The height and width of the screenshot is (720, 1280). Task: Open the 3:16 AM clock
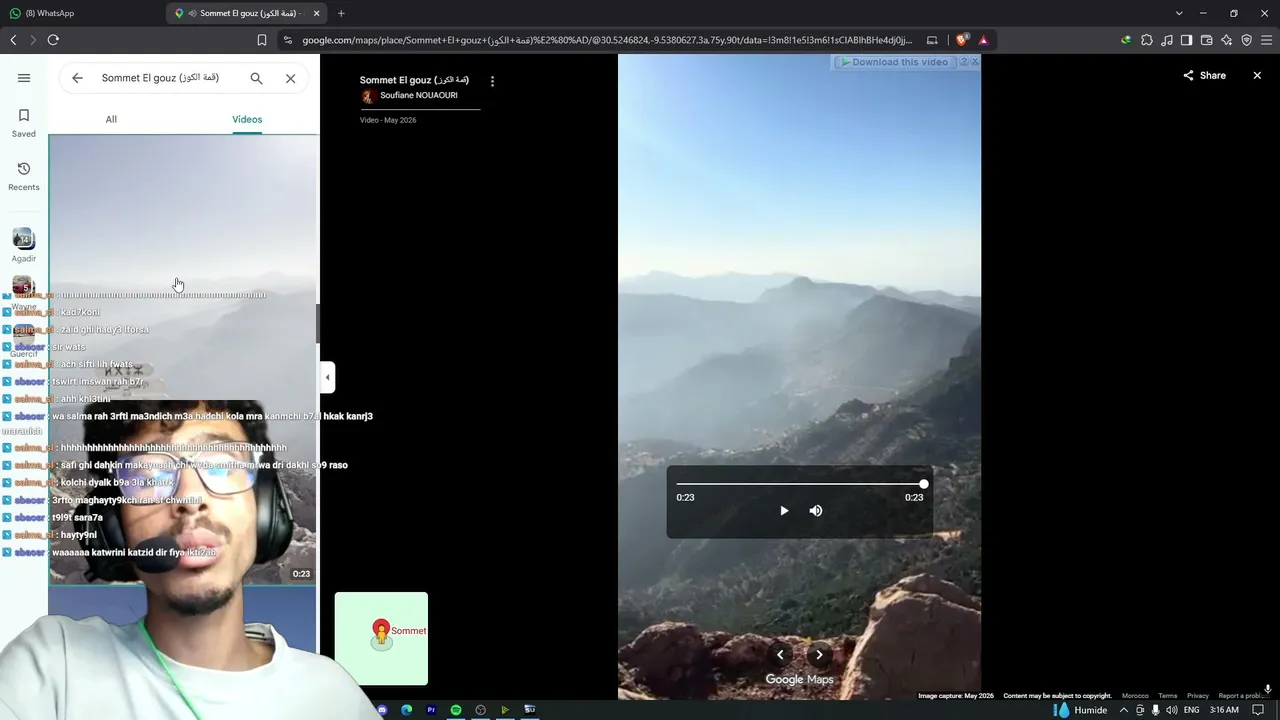pyautogui.click(x=1224, y=710)
